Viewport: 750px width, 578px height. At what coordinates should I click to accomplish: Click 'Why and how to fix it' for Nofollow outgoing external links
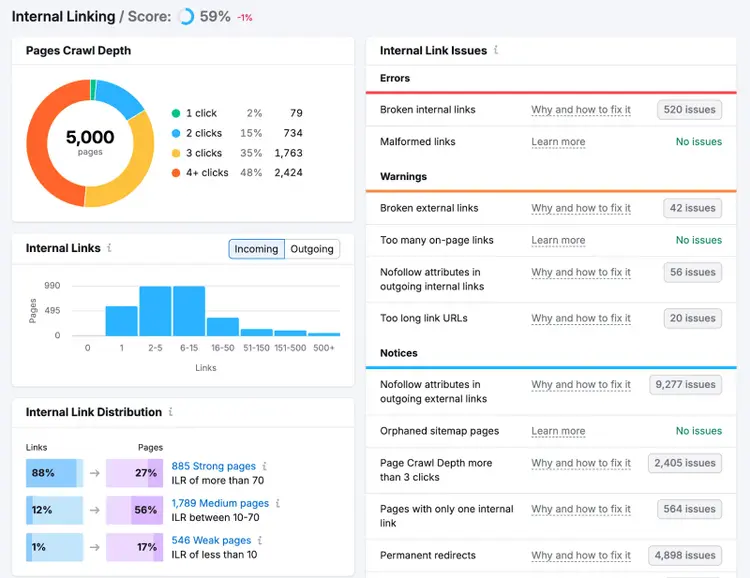[581, 385]
